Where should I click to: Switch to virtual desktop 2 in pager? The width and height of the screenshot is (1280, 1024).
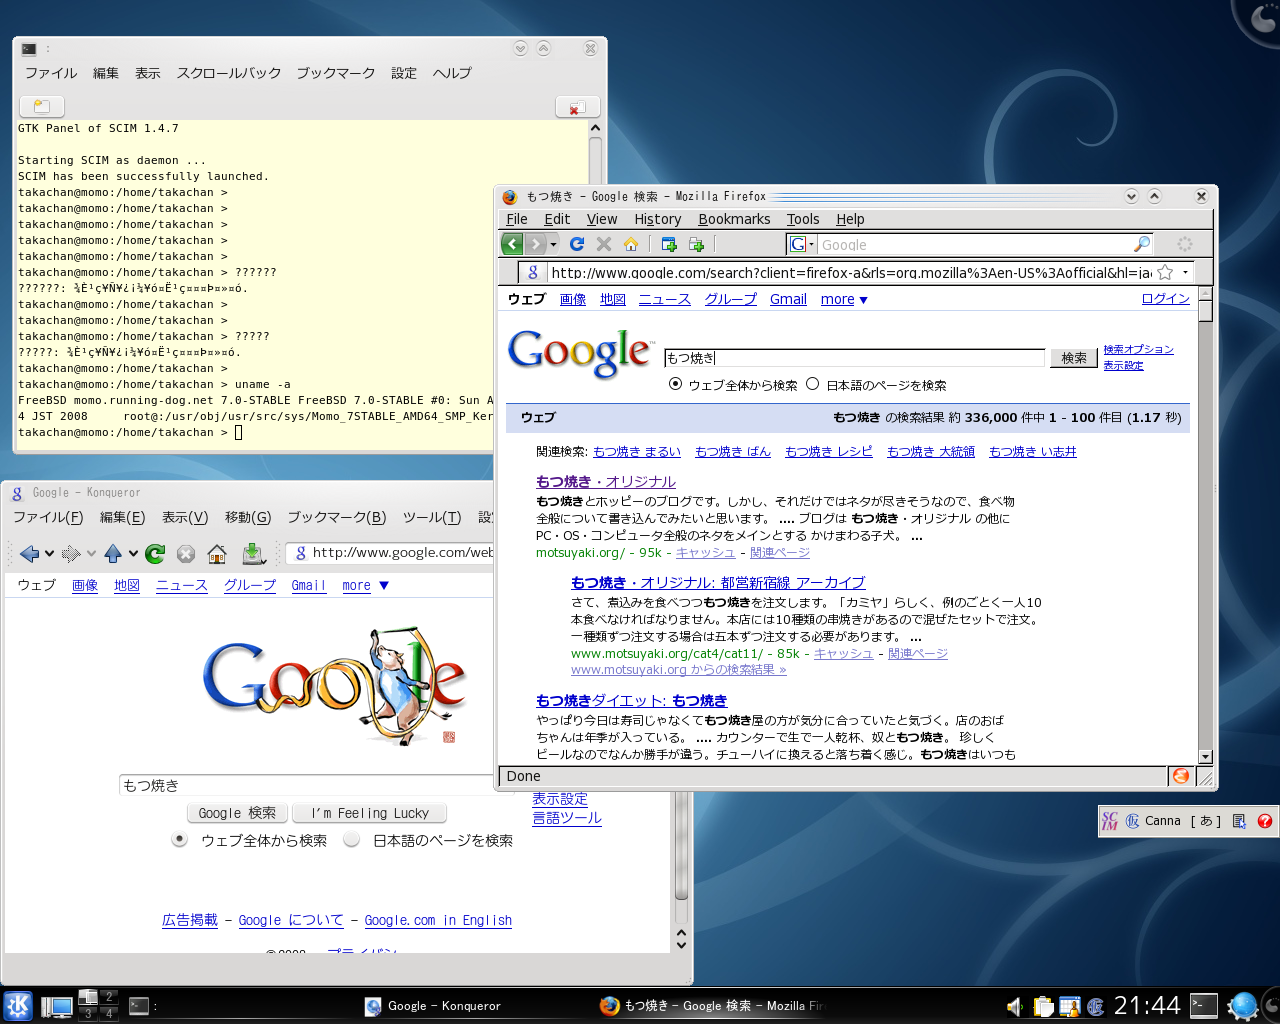pyautogui.click(x=109, y=997)
